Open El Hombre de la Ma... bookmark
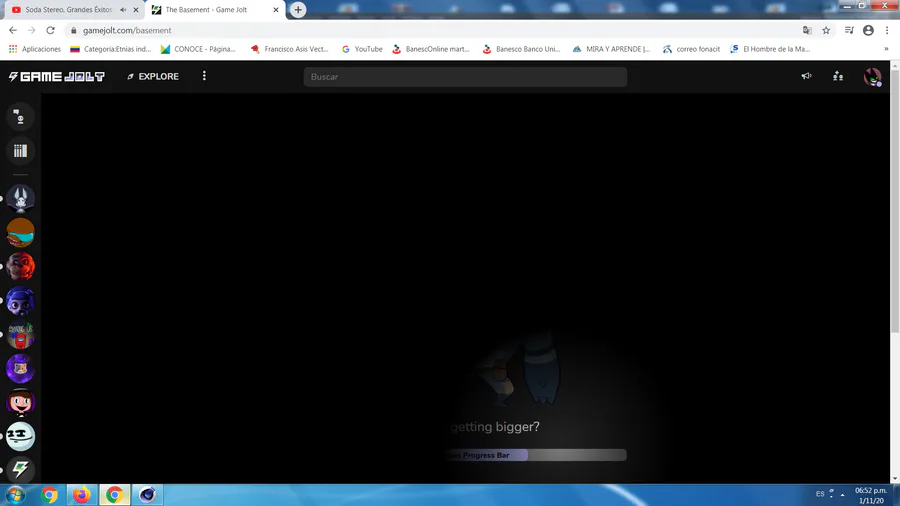Screen dimensions: 900x506 coord(770,49)
